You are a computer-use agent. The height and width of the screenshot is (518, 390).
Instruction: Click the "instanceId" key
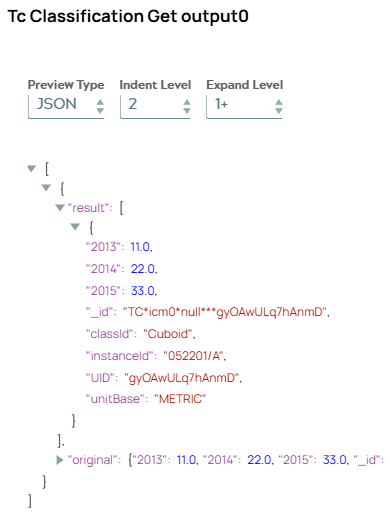(120, 356)
